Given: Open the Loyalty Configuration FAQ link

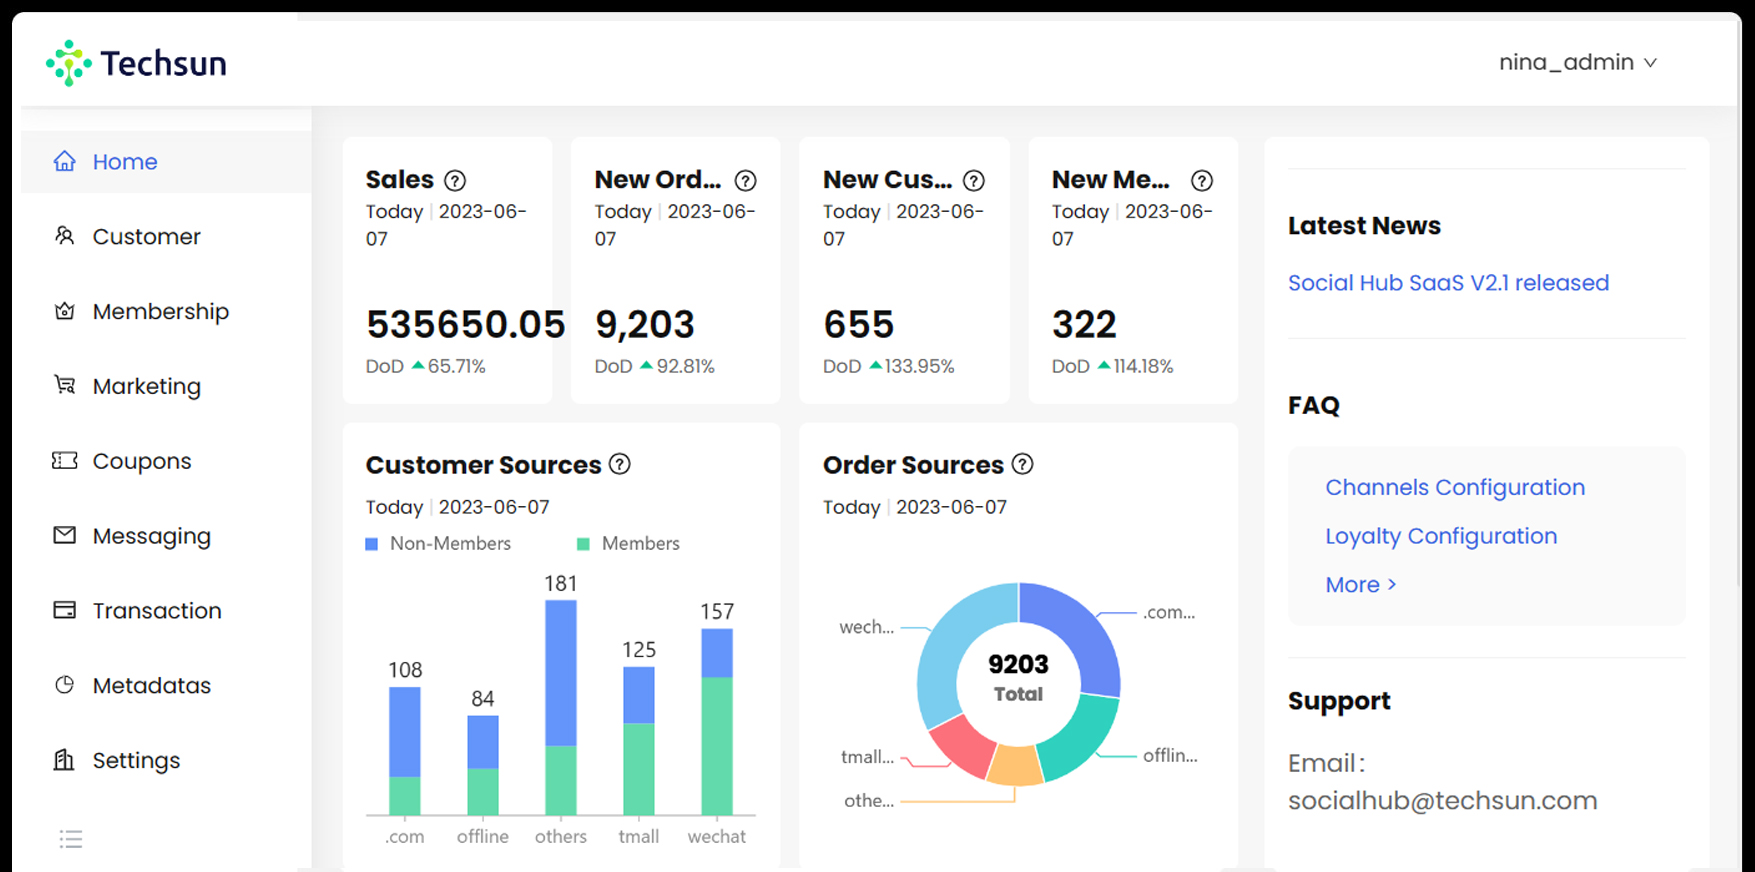Looking at the screenshot, I should point(1440,537).
